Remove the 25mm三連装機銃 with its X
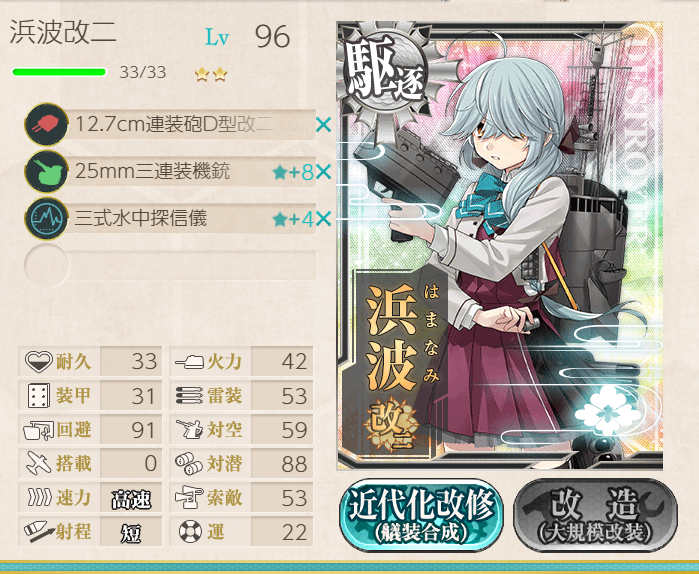The width and height of the screenshot is (699, 574). point(323,172)
